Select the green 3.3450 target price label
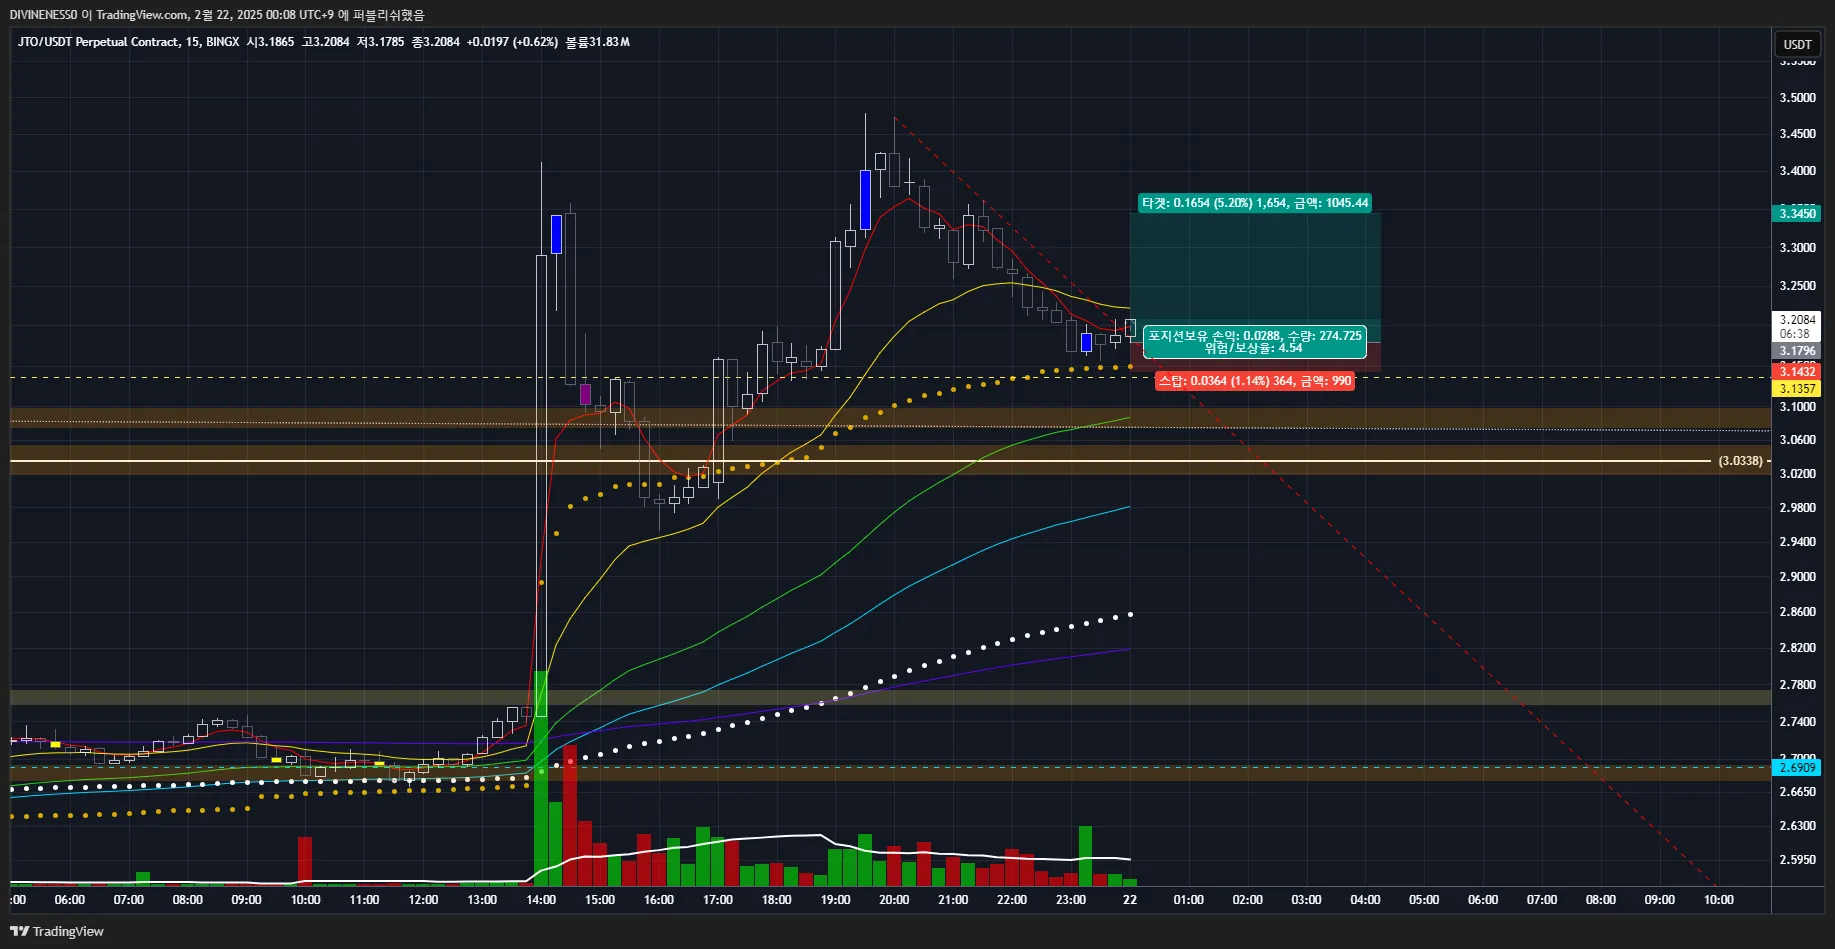 click(x=1797, y=213)
